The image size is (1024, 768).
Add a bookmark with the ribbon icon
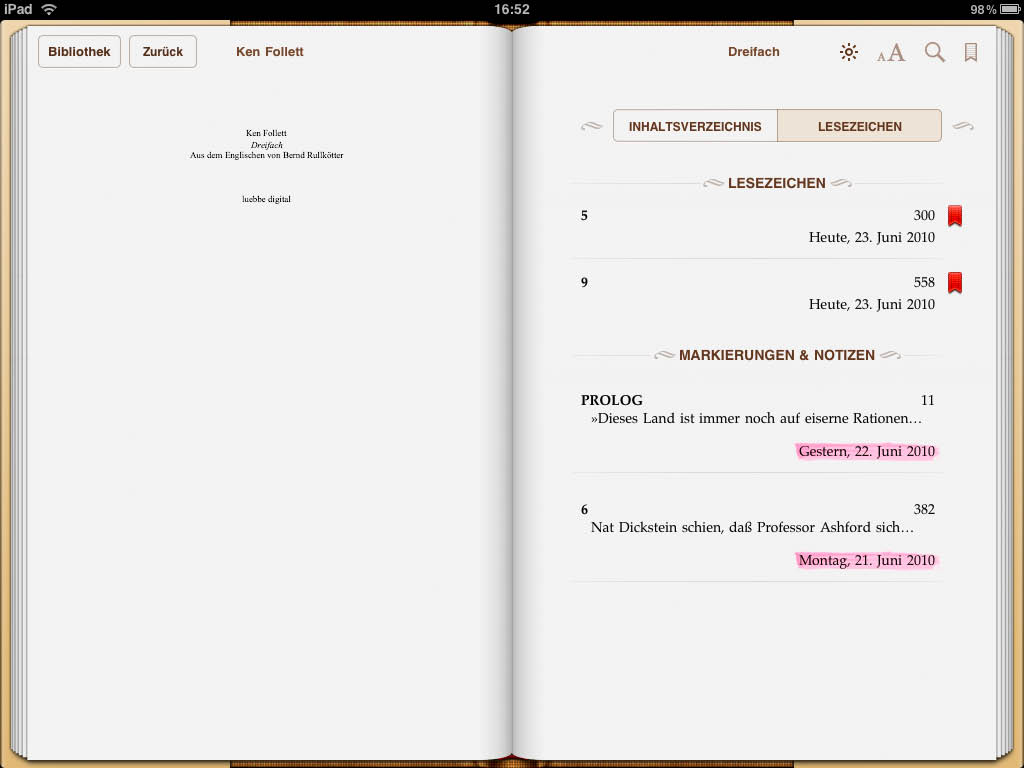pyautogui.click(x=971, y=52)
